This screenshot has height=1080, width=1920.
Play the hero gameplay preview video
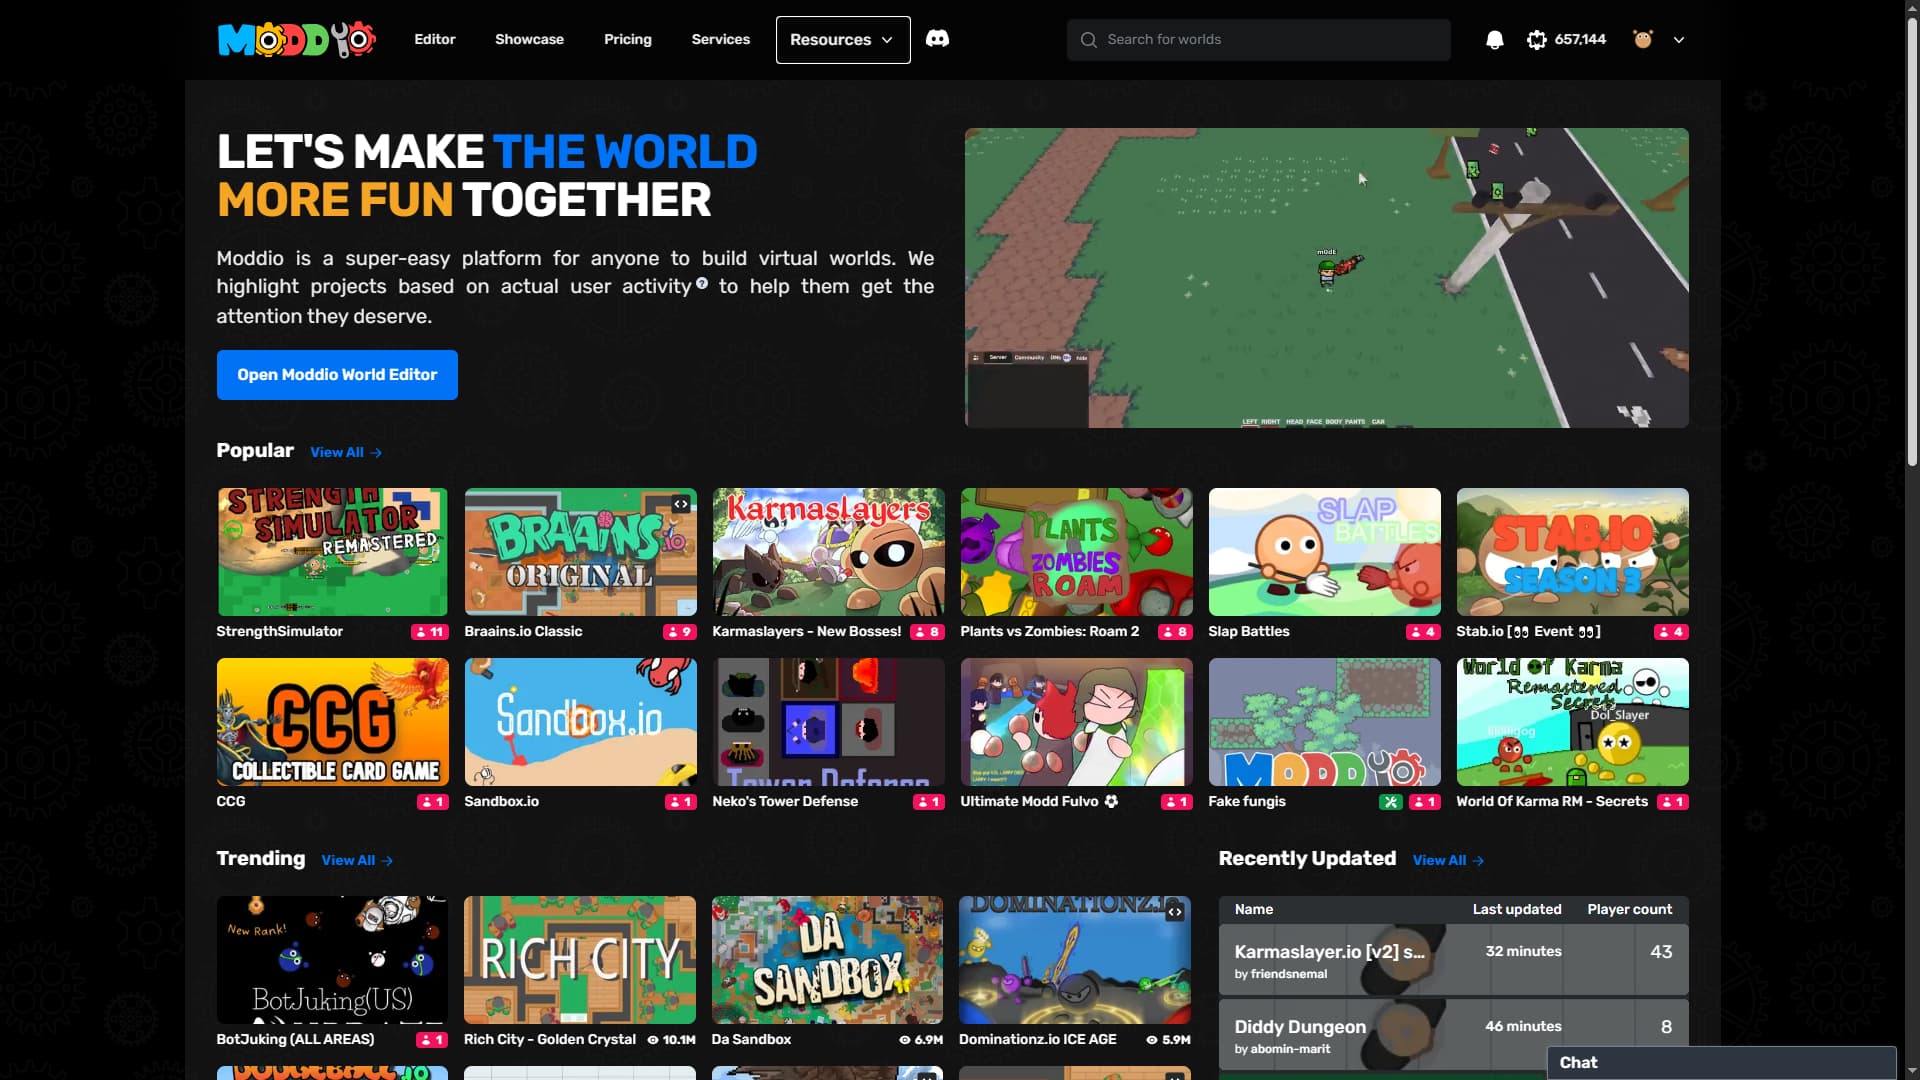[x=1327, y=278]
